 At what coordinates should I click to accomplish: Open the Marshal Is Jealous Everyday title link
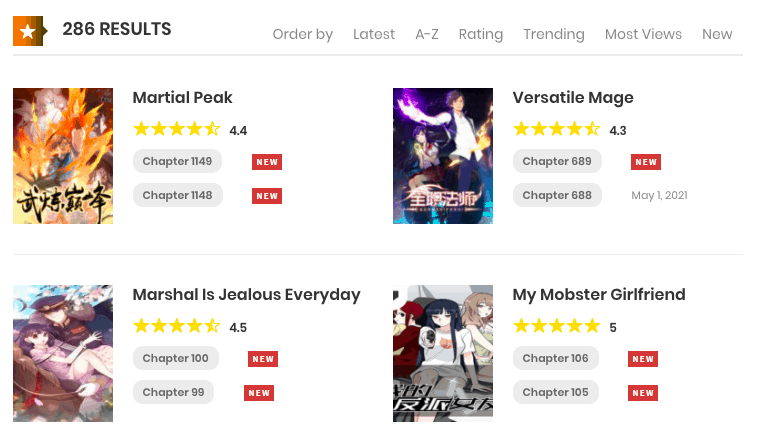[x=246, y=295]
